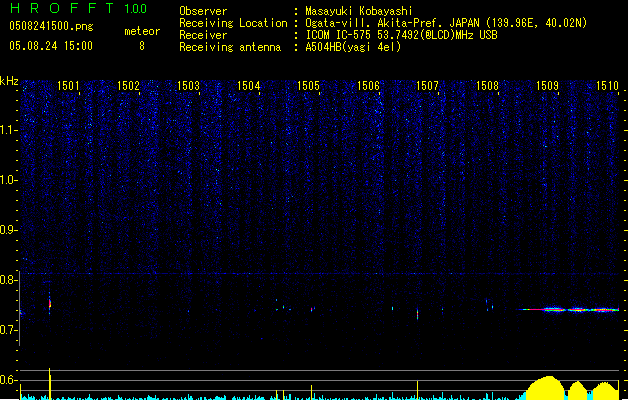Click the 1506 time marker
The image size is (629, 400).
pos(368,86)
